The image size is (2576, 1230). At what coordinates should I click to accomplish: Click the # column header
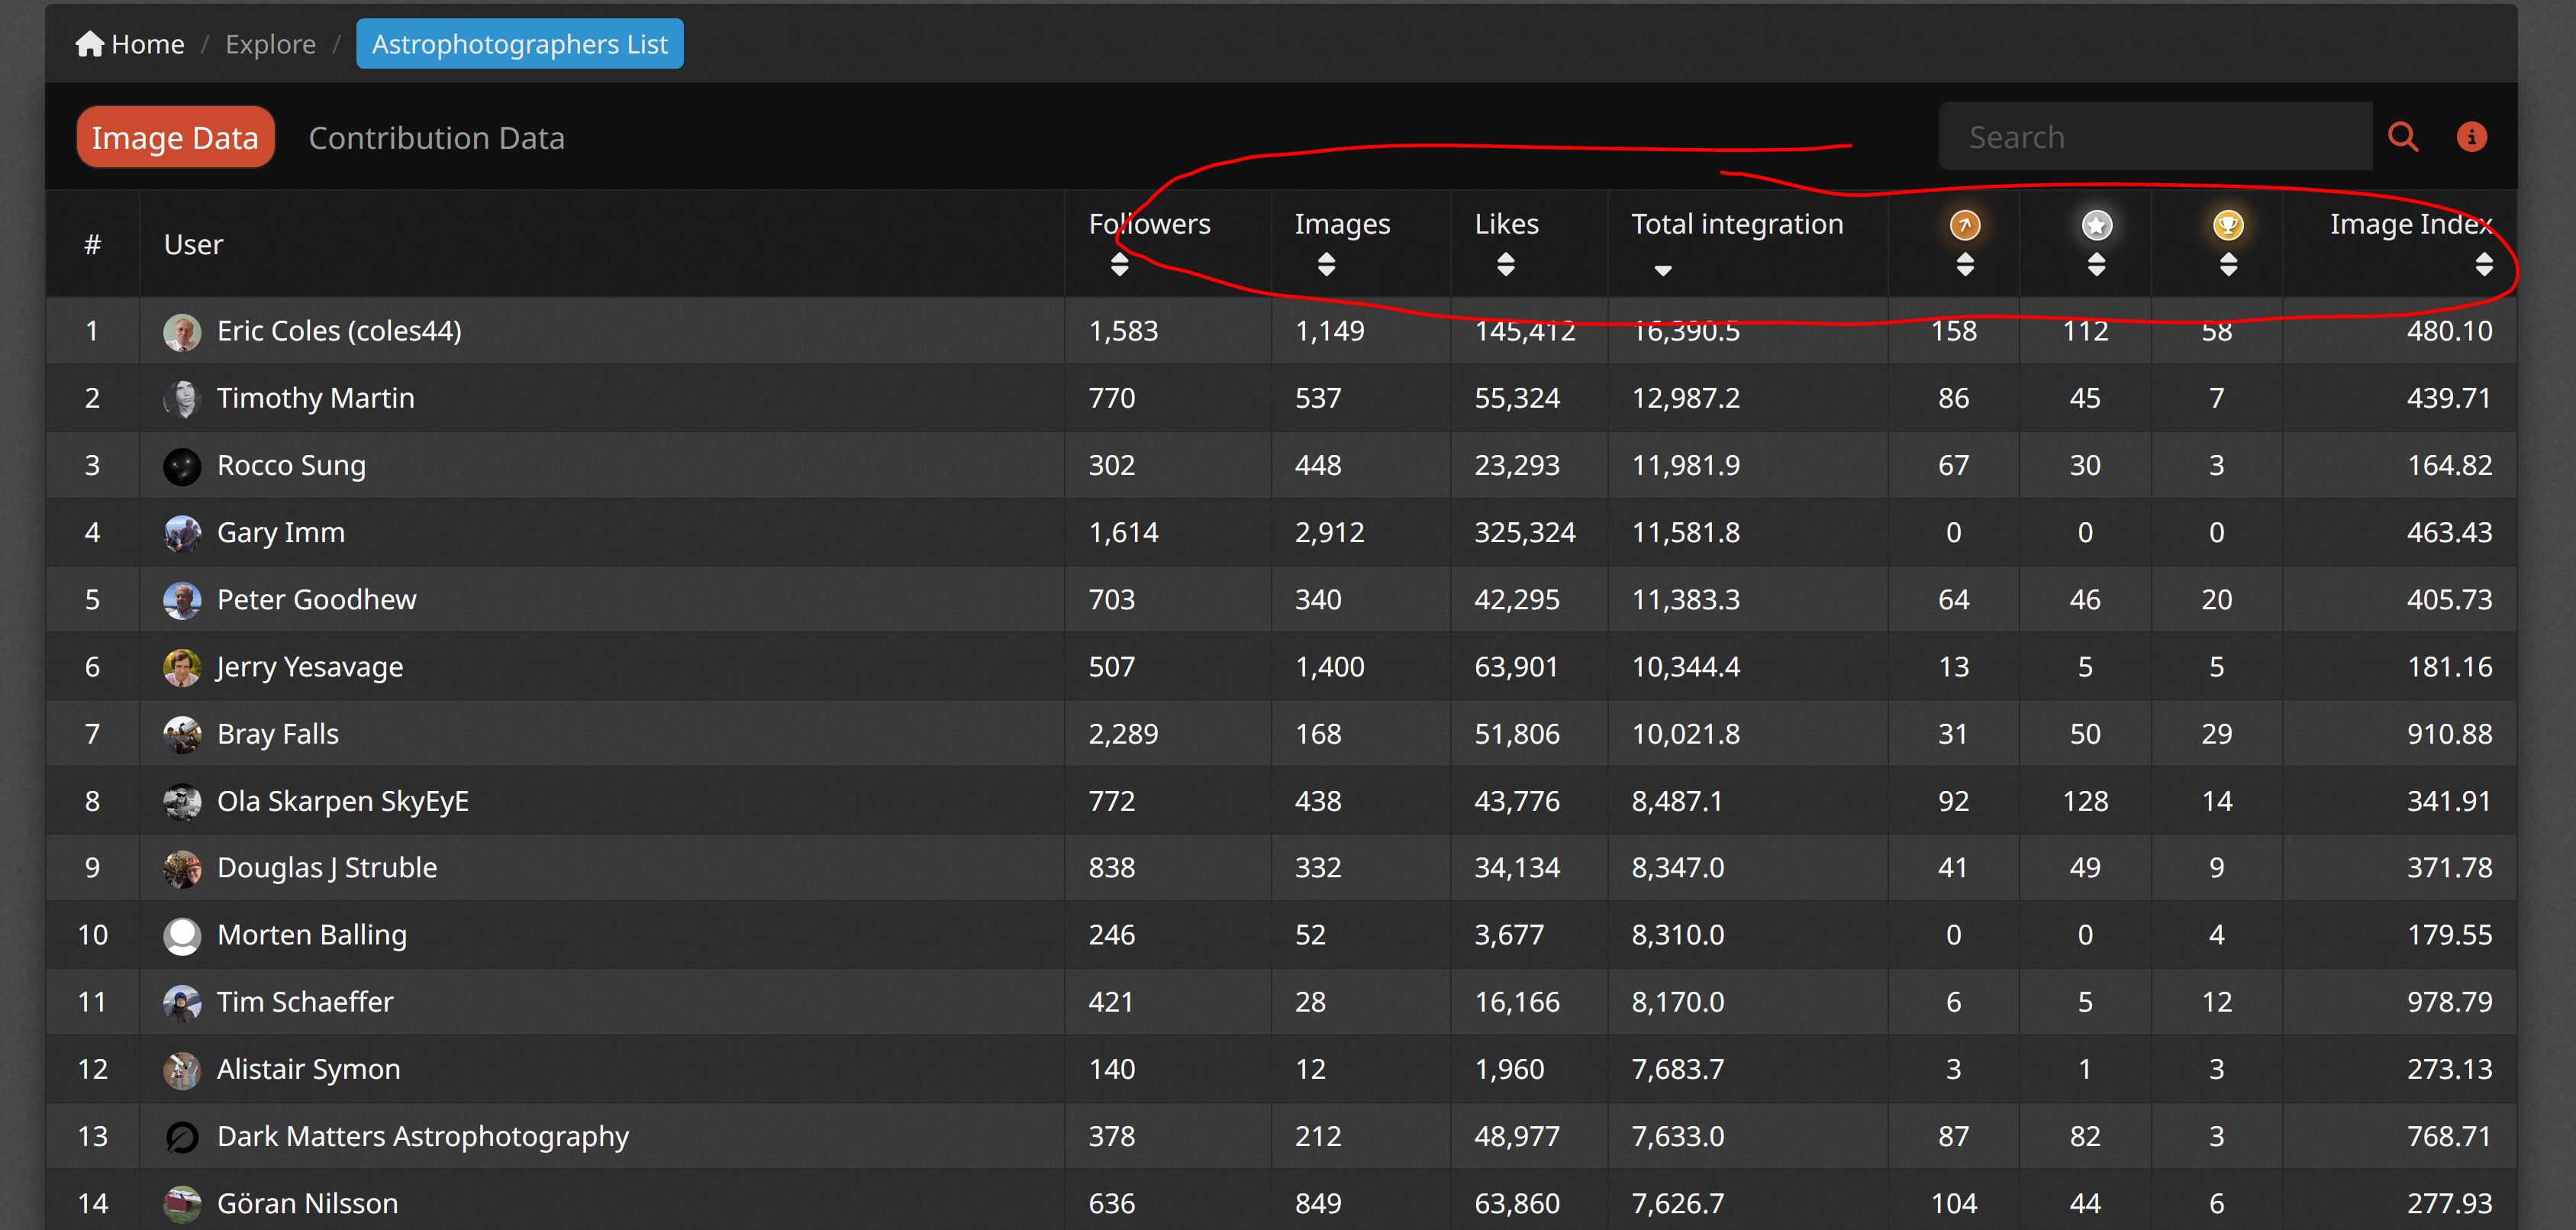[x=92, y=244]
